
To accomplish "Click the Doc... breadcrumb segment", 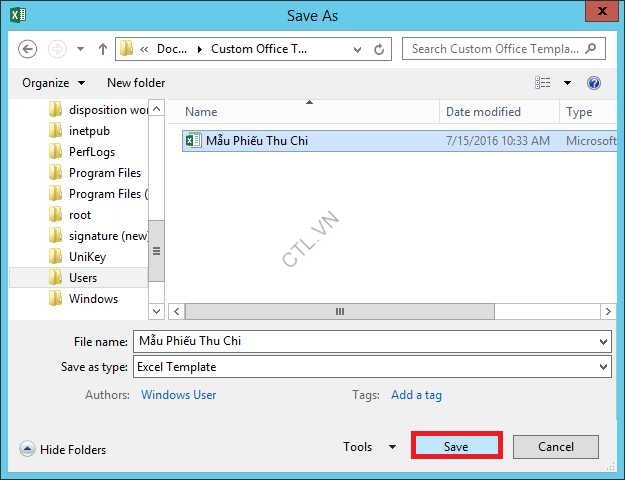I will click(x=171, y=49).
